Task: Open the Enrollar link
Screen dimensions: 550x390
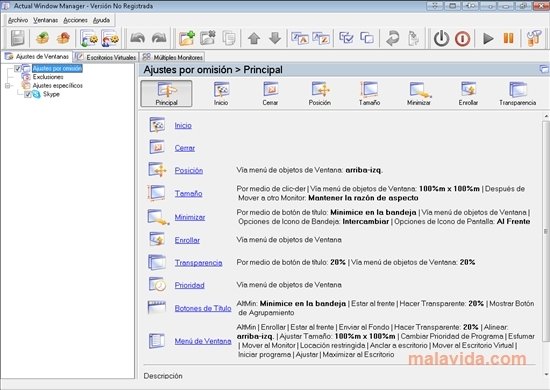Action: [187, 240]
